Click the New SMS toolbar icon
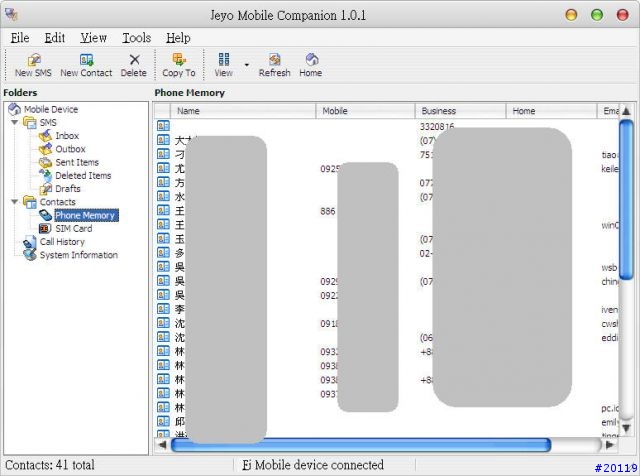 (x=33, y=60)
